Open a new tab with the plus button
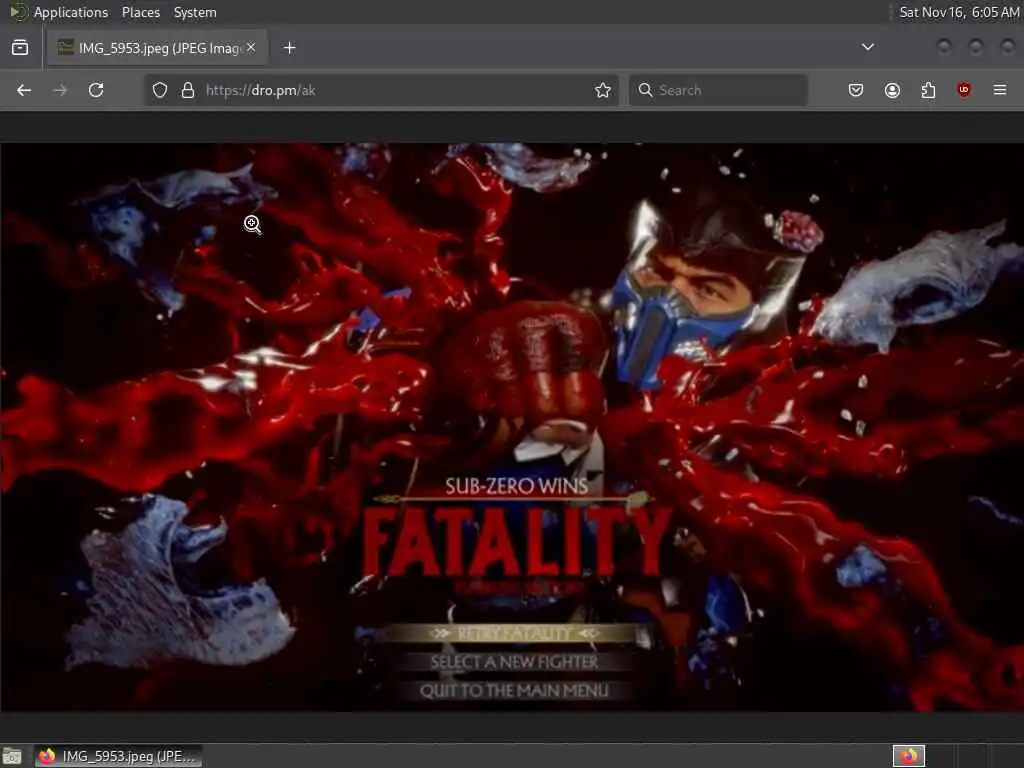1024x768 pixels. tap(290, 48)
